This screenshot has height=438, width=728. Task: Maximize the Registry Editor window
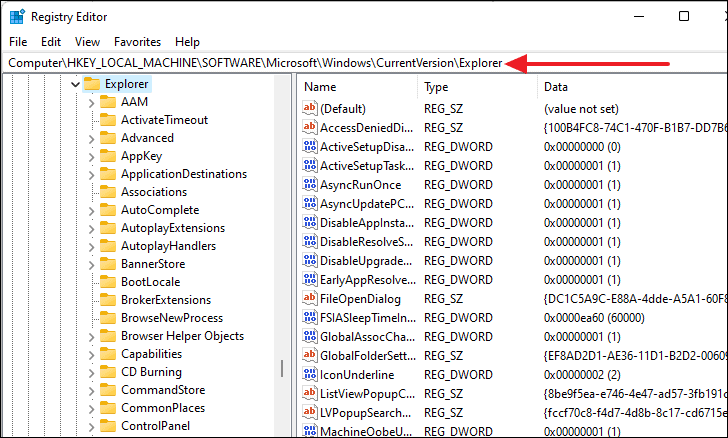pyautogui.click(x=683, y=16)
